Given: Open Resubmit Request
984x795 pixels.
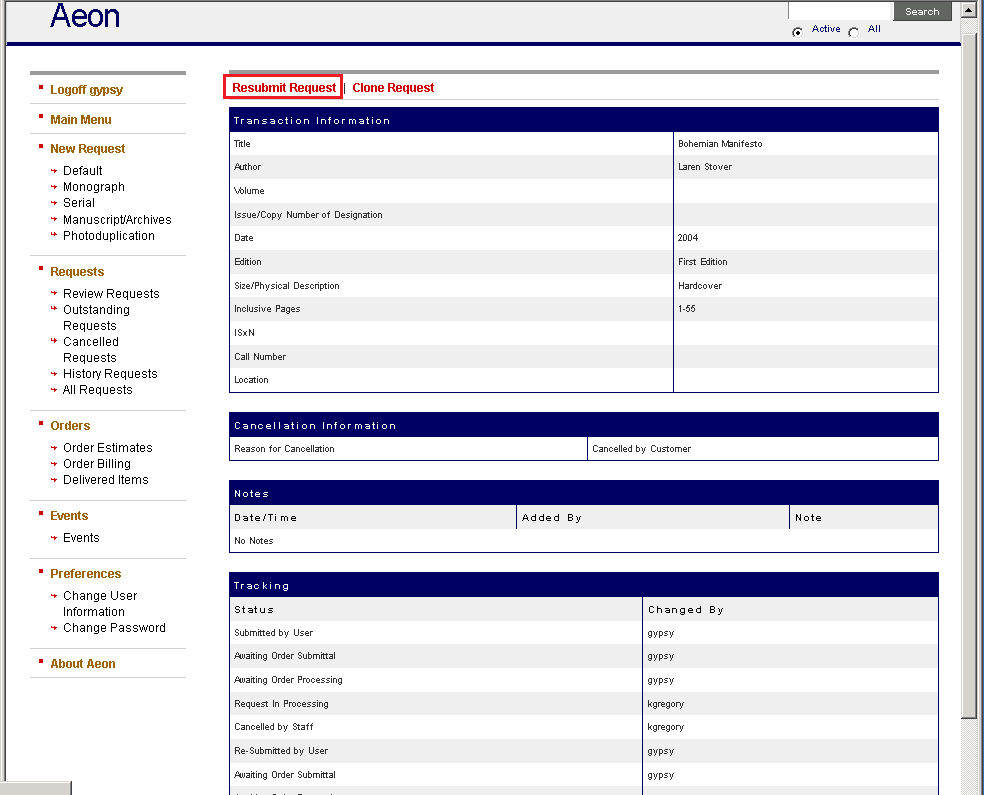Looking at the screenshot, I should [283, 88].
